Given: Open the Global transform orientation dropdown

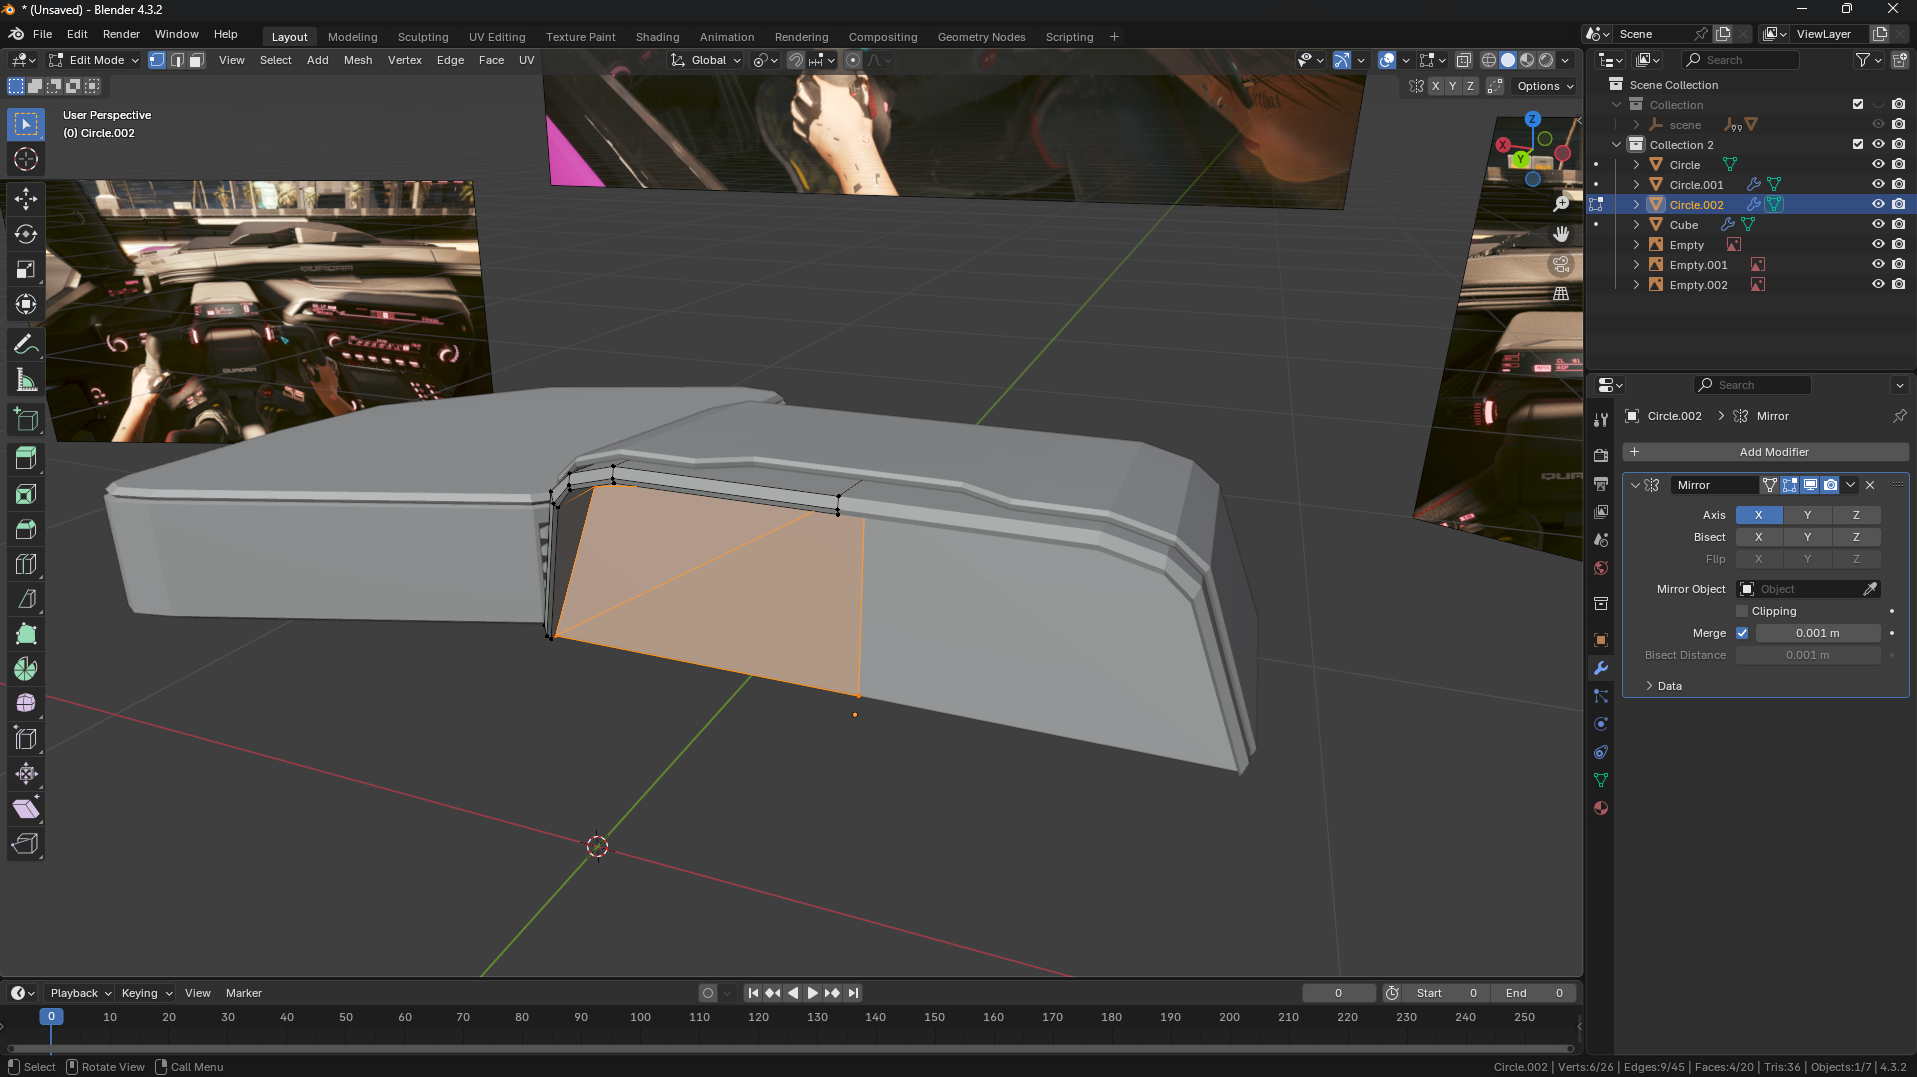Looking at the screenshot, I should (707, 60).
